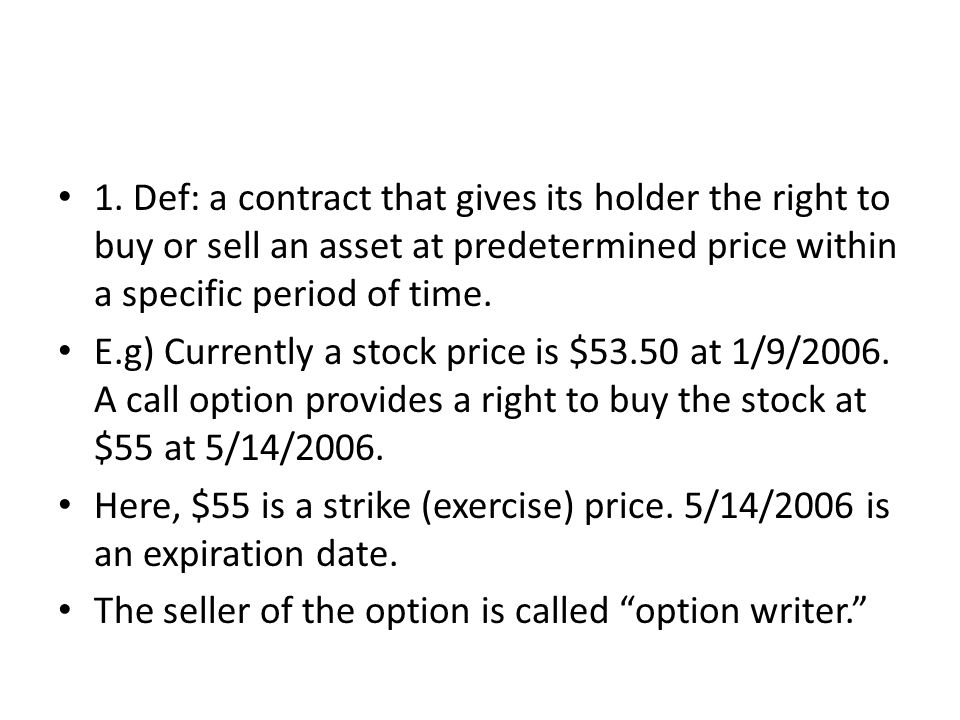Click the first bullet point marker
This screenshot has height=720, width=960.
click(65, 198)
